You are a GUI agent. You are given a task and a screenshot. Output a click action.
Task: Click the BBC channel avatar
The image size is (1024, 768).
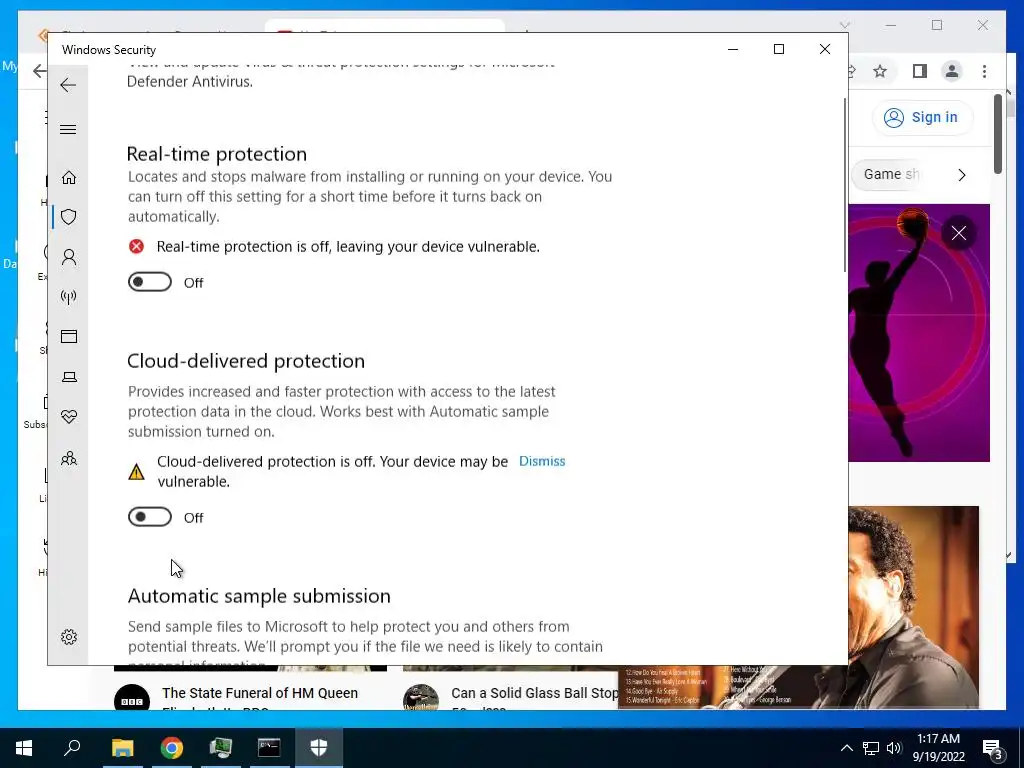[x=132, y=697]
